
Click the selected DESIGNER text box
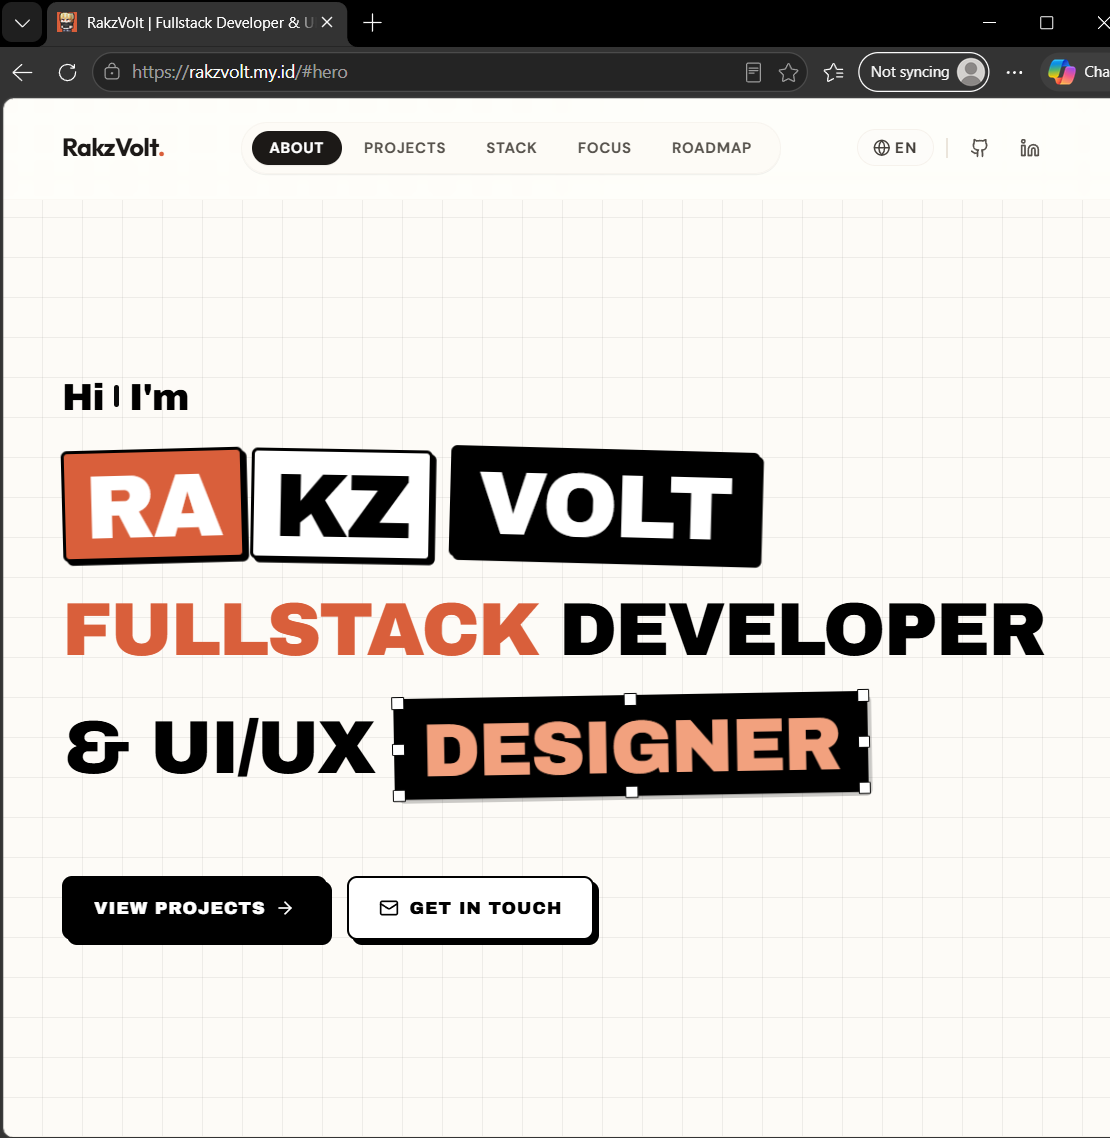(632, 746)
